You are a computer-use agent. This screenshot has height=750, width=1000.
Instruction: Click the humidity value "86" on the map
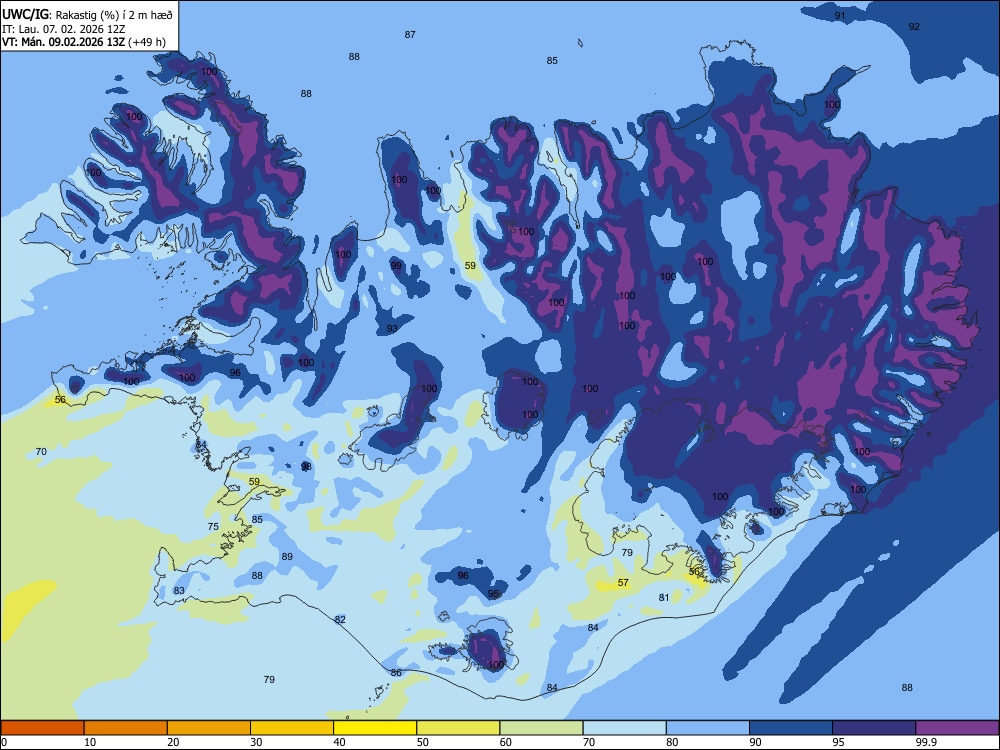point(396,672)
